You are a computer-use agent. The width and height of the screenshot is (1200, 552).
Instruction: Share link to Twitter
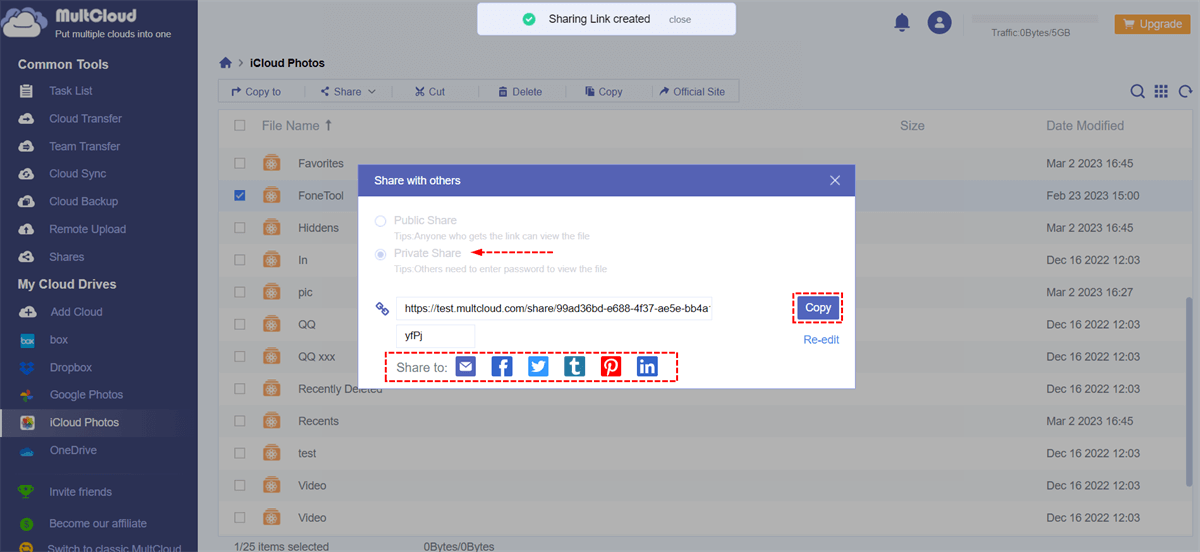538,367
